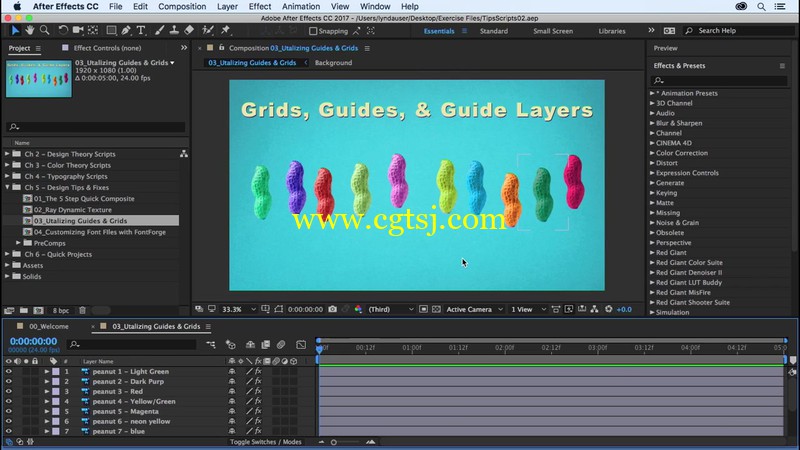Select the Roto Brush tool

click(x=208, y=31)
